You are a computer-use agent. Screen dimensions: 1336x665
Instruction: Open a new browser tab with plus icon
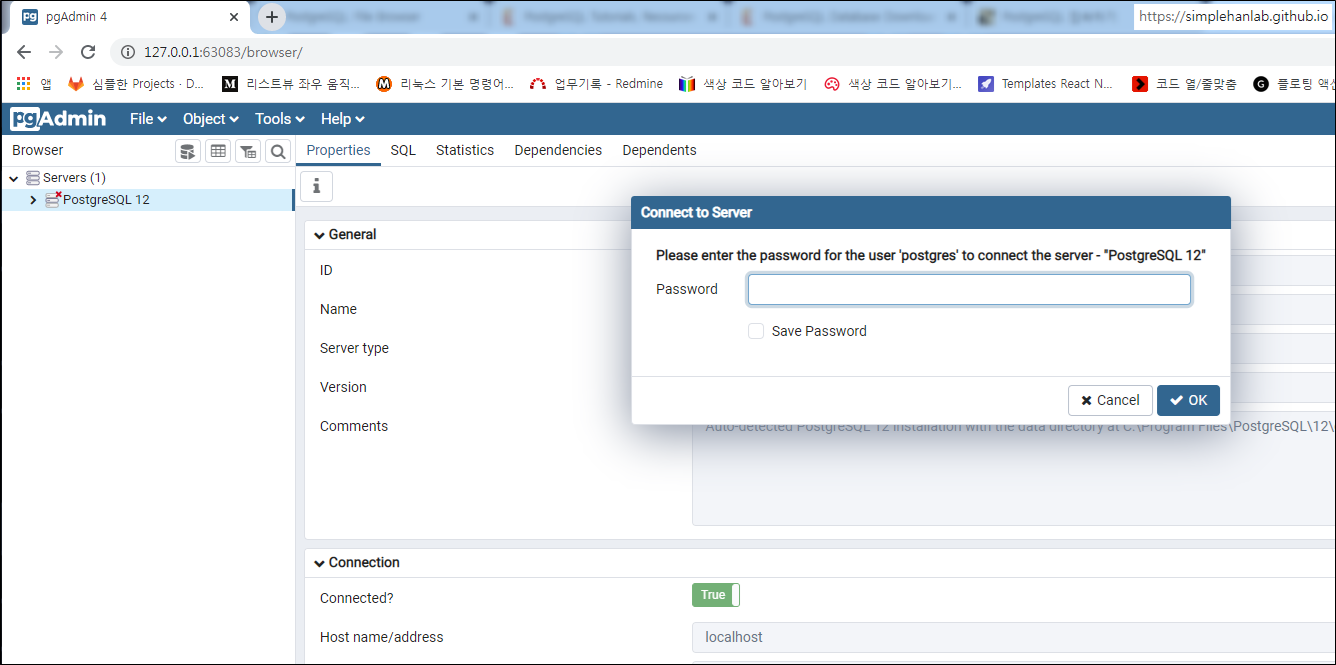272,17
